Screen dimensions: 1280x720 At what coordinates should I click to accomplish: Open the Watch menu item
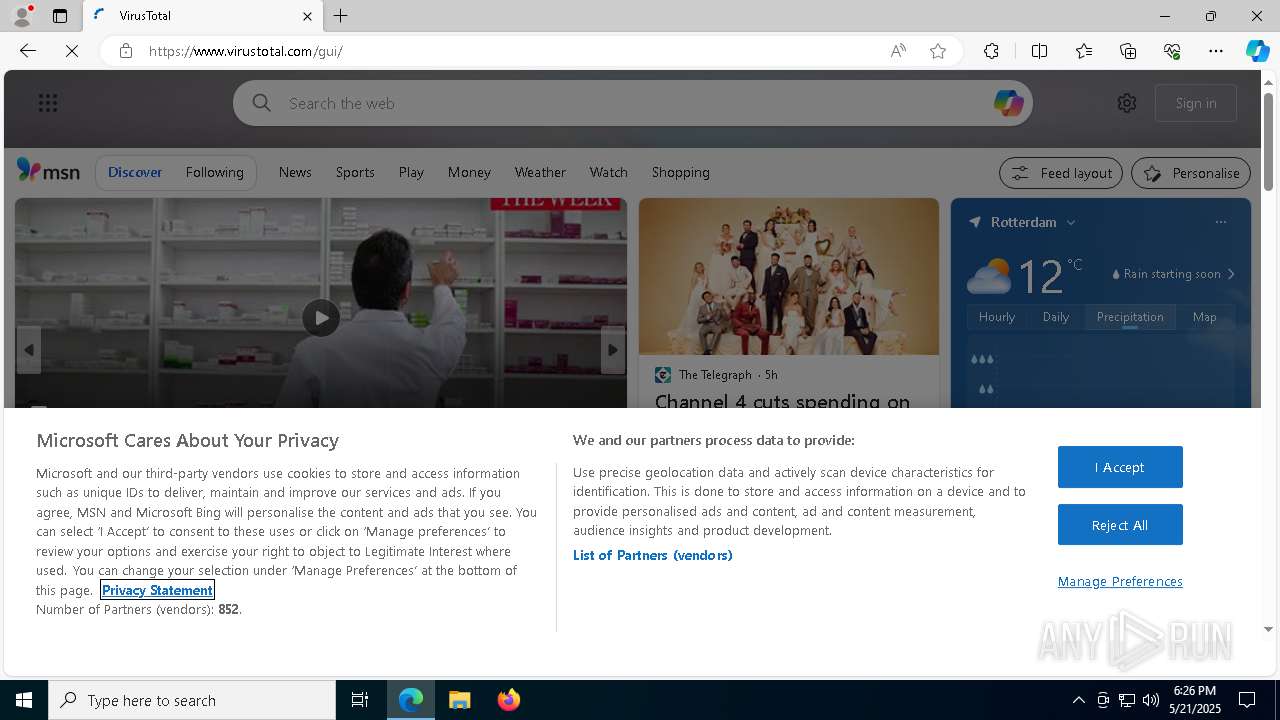(x=608, y=172)
